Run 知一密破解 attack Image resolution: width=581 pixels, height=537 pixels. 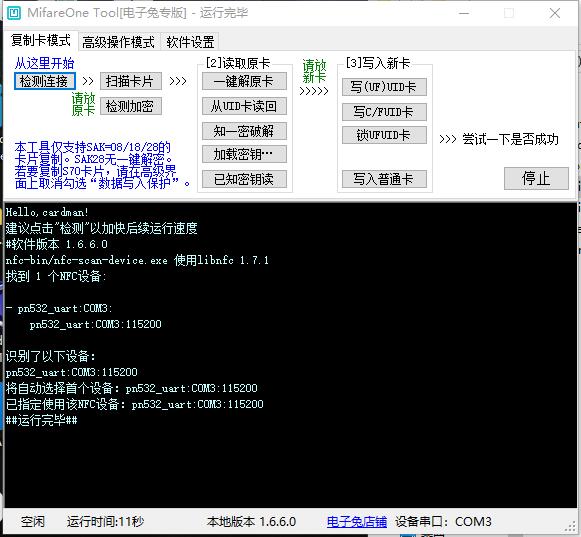click(x=244, y=131)
